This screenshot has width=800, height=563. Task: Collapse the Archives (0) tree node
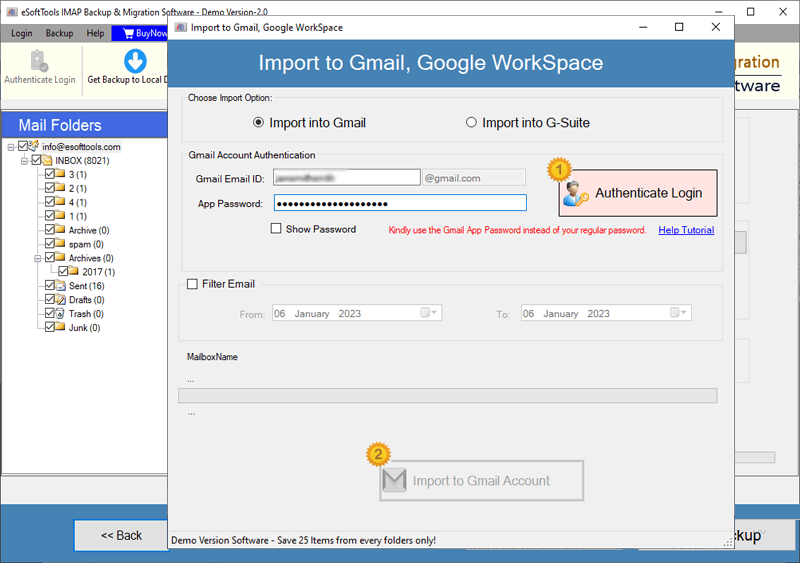pyautogui.click(x=37, y=258)
